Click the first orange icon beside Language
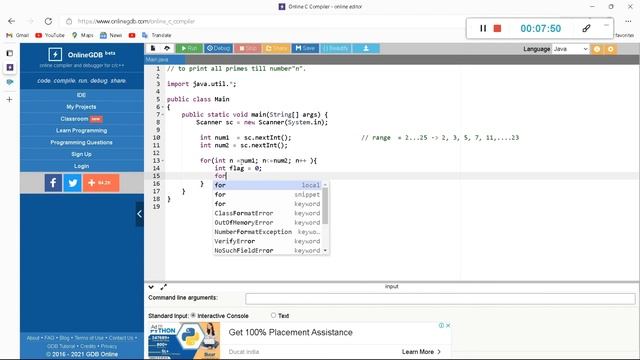 [x=597, y=49]
